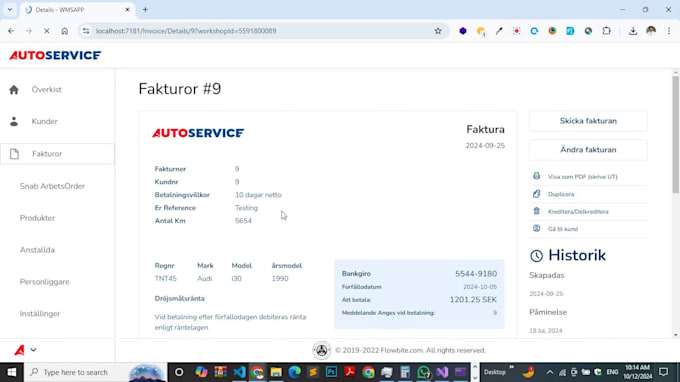Click the browser back arrow
The width and height of the screenshot is (680, 382).
click(11, 31)
